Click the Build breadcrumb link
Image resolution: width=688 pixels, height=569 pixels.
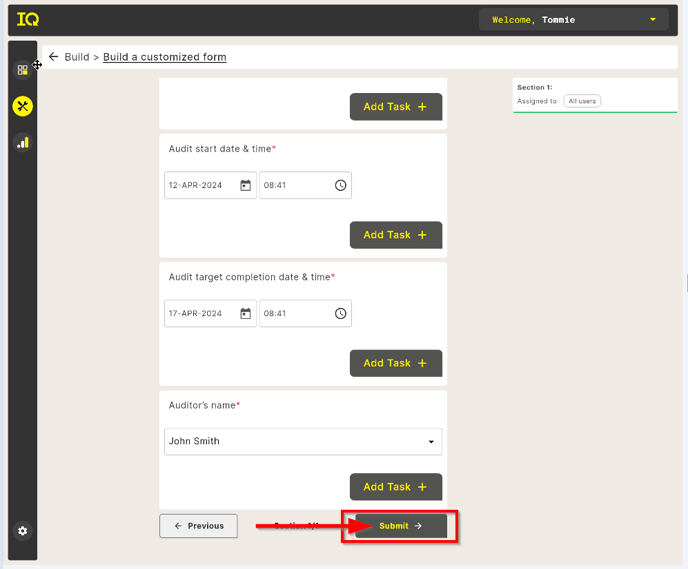(77, 57)
